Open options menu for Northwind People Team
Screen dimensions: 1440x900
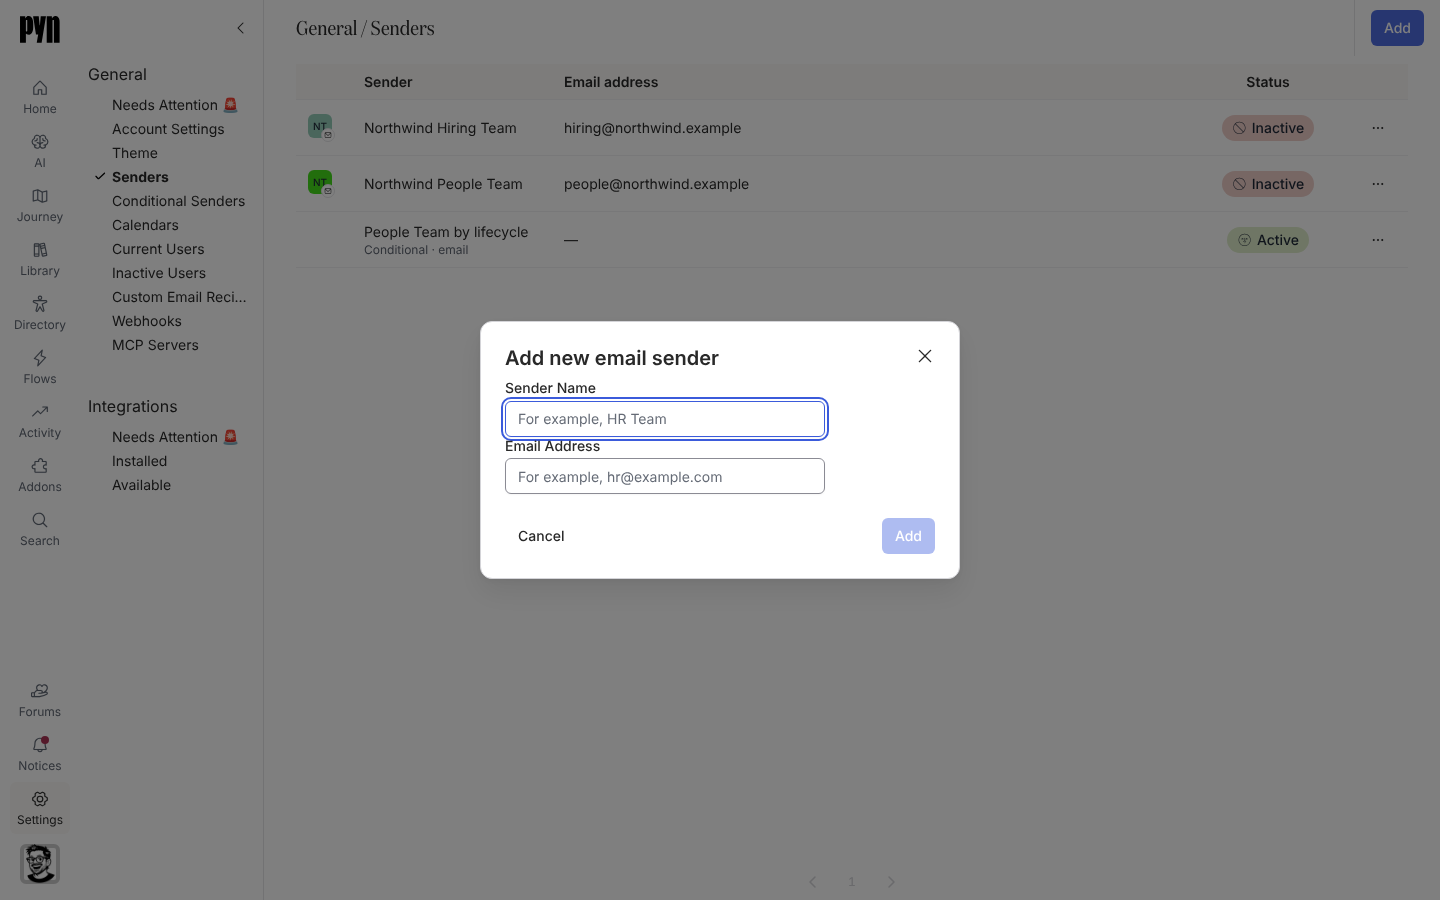point(1378,184)
